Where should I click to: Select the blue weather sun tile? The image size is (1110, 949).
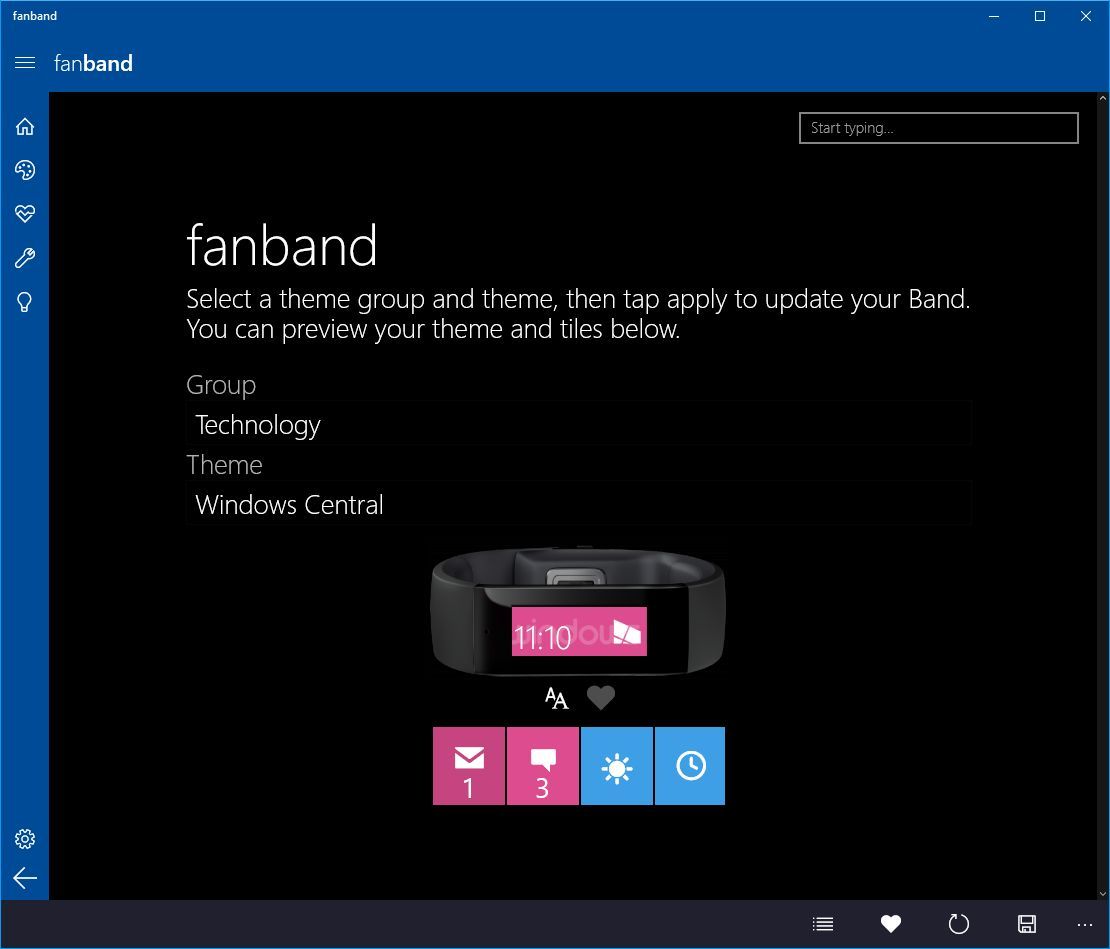[617, 766]
